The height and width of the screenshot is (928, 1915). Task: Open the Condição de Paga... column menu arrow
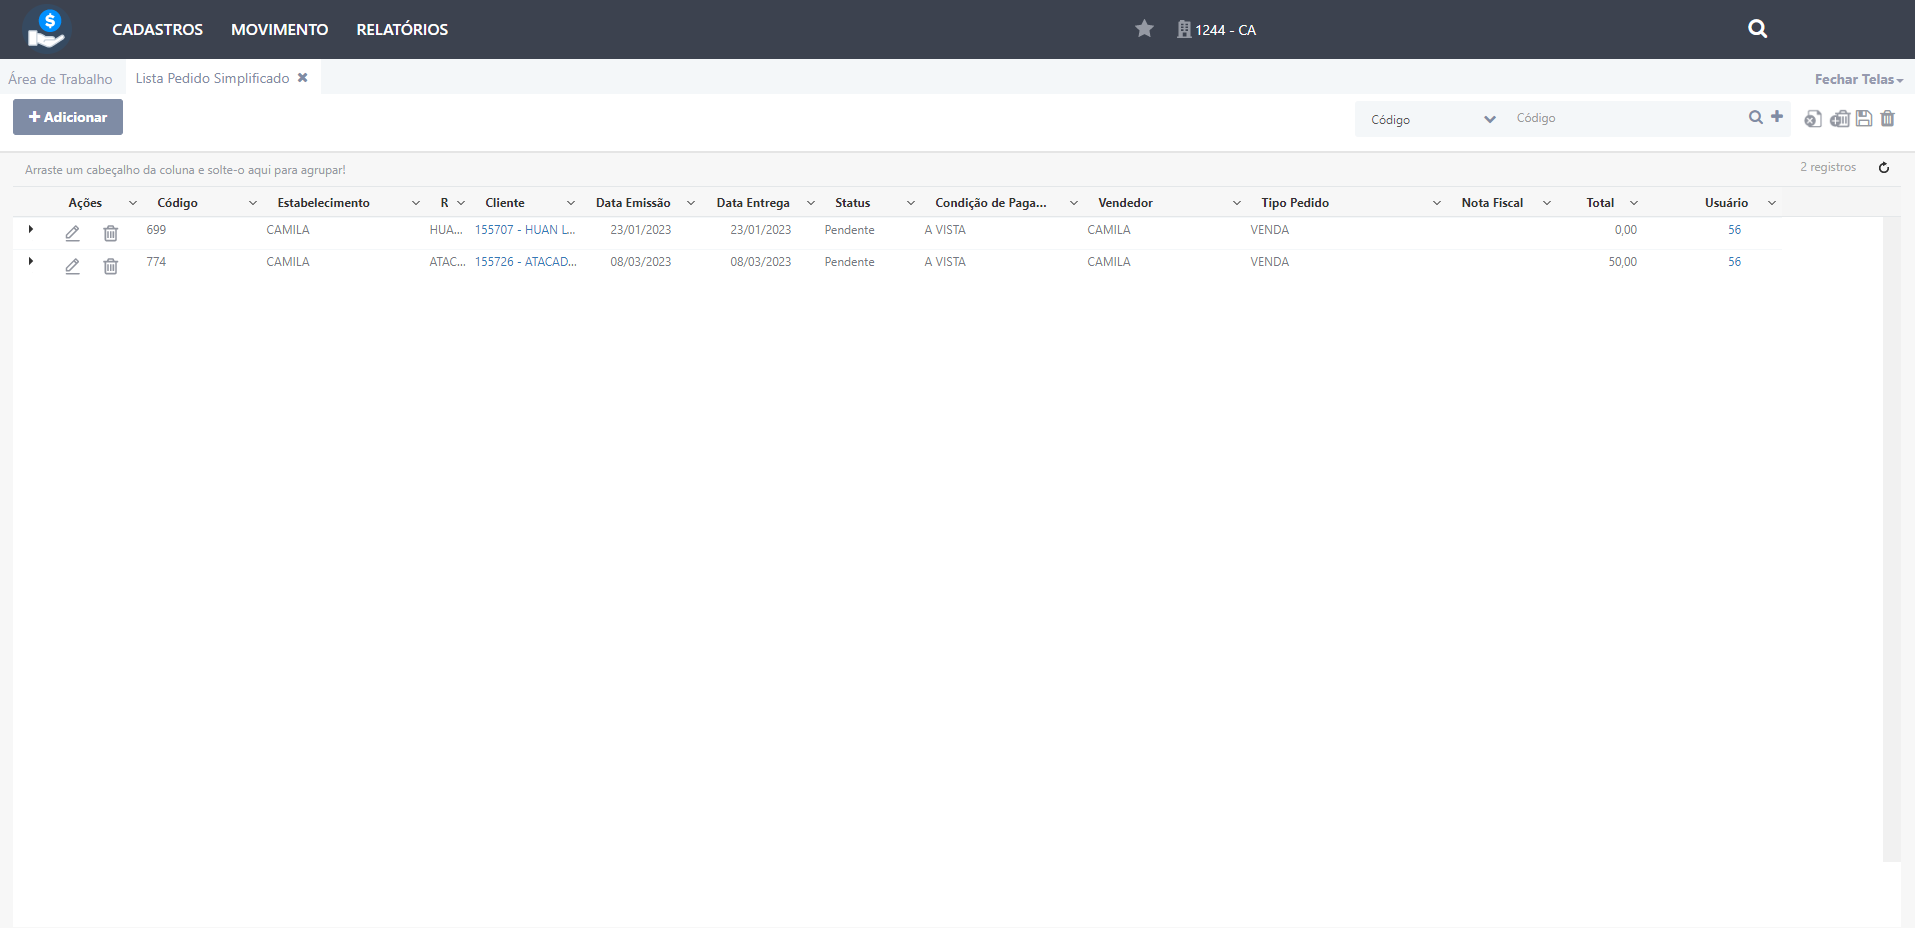pyautogui.click(x=1074, y=203)
